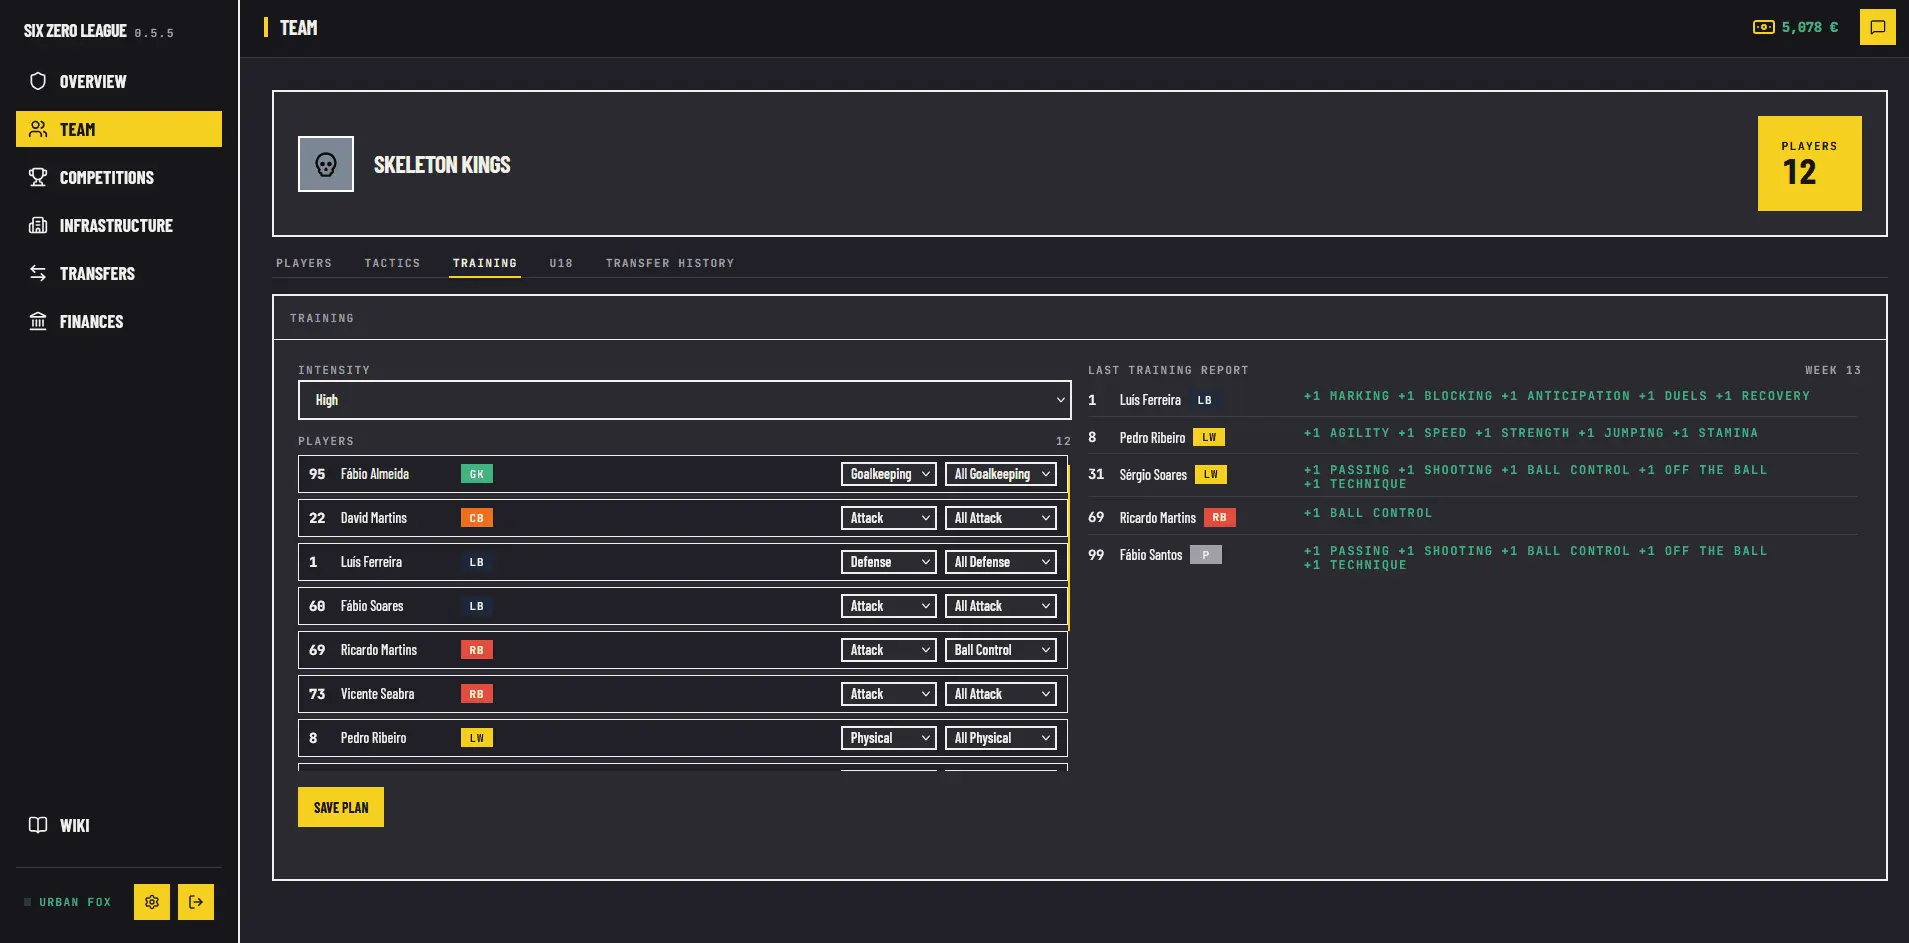Screen dimensions: 1909x943
Task: Click the logout icon button
Action: click(x=196, y=902)
